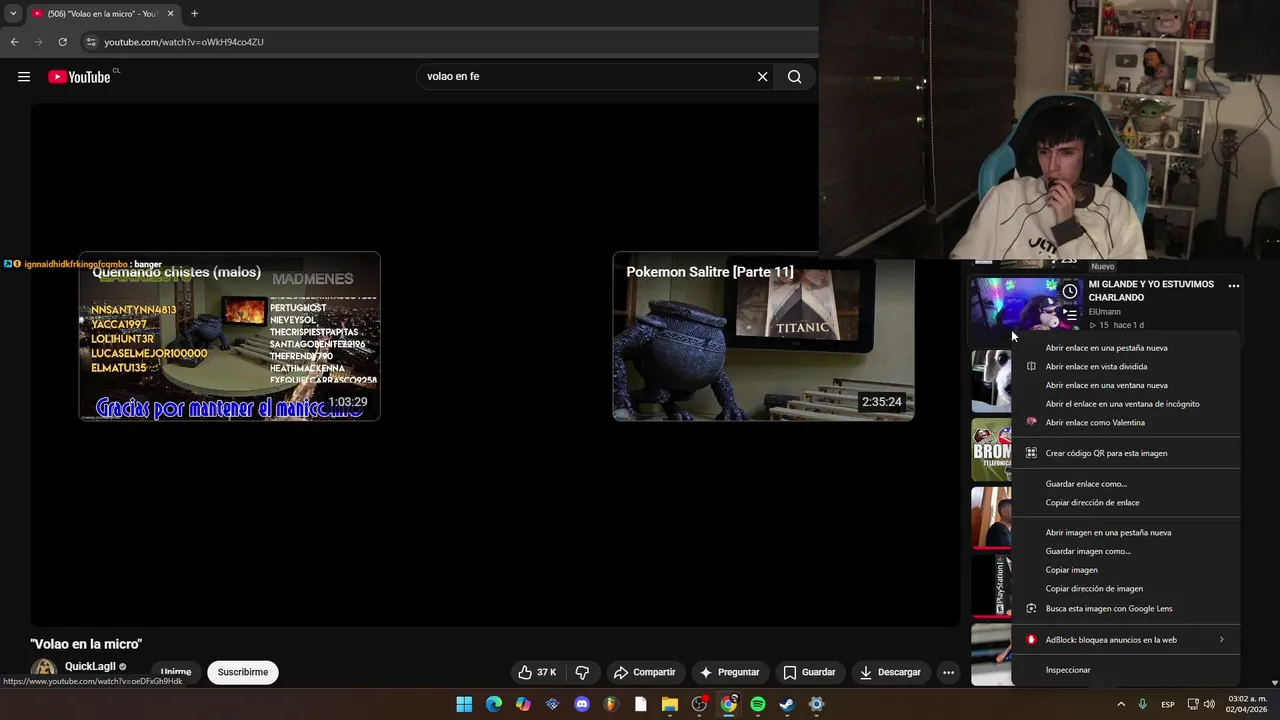
Task: Dislike the video
Action: pos(582,672)
